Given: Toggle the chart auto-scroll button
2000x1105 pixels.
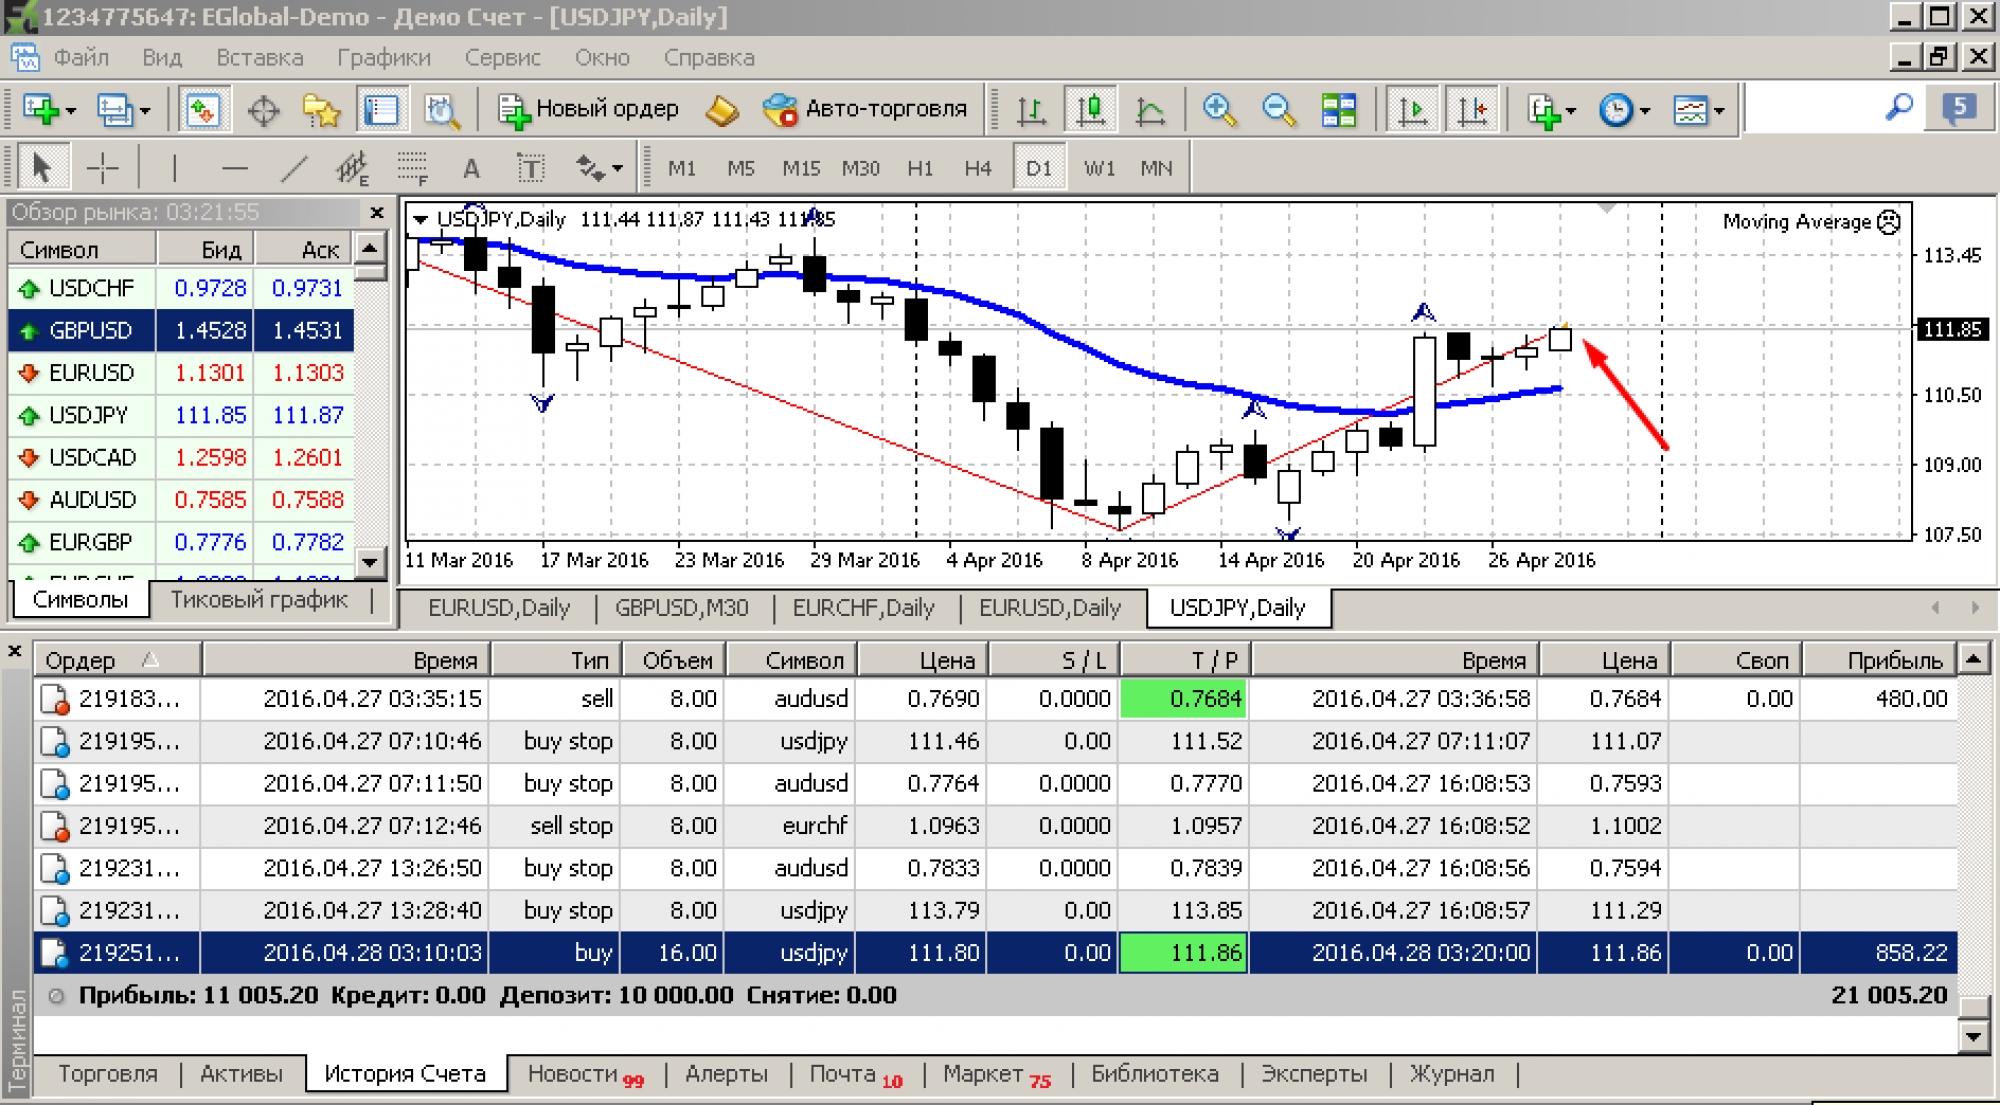Looking at the screenshot, I should point(1412,110).
